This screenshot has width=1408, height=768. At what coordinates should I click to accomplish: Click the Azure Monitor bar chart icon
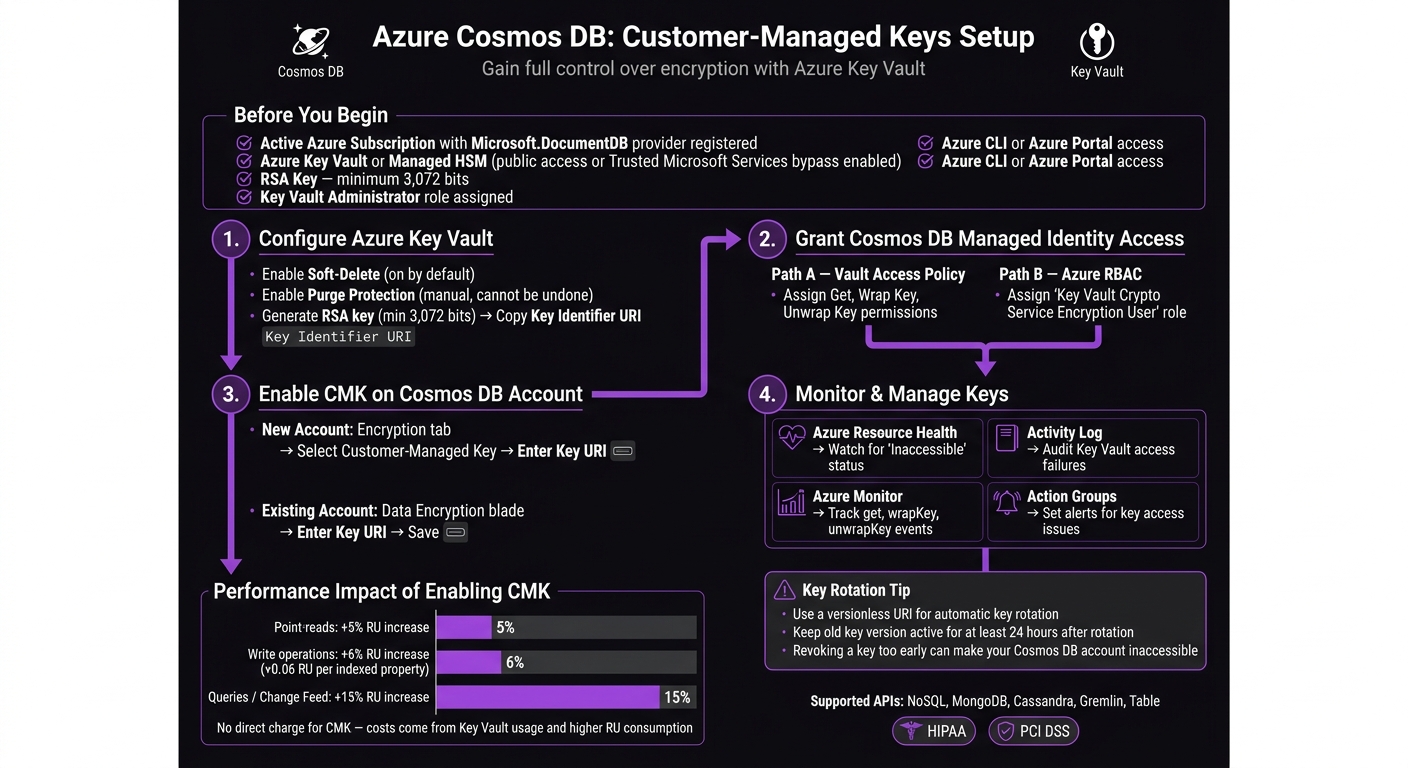click(x=792, y=502)
